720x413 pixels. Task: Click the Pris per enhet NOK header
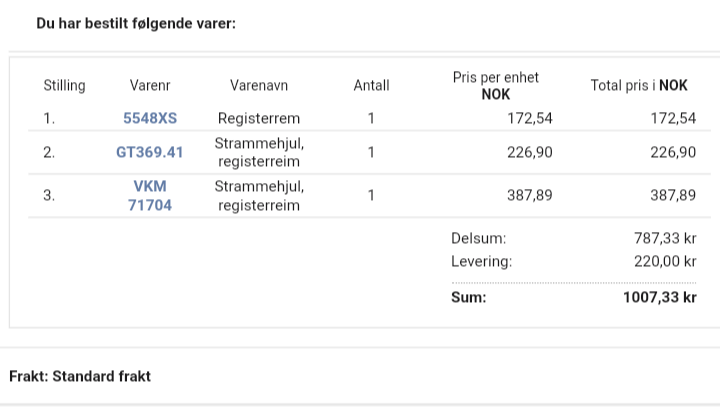(495, 85)
